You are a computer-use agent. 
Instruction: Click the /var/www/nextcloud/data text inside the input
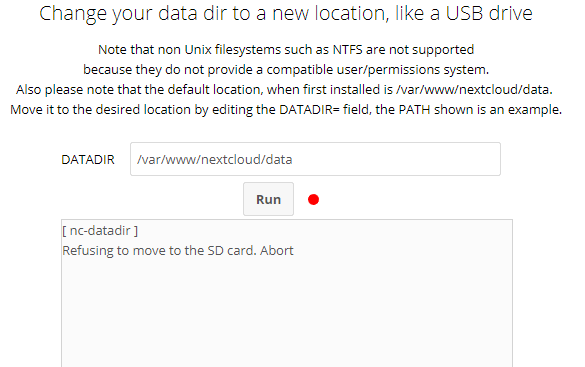(x=215, y=160)
